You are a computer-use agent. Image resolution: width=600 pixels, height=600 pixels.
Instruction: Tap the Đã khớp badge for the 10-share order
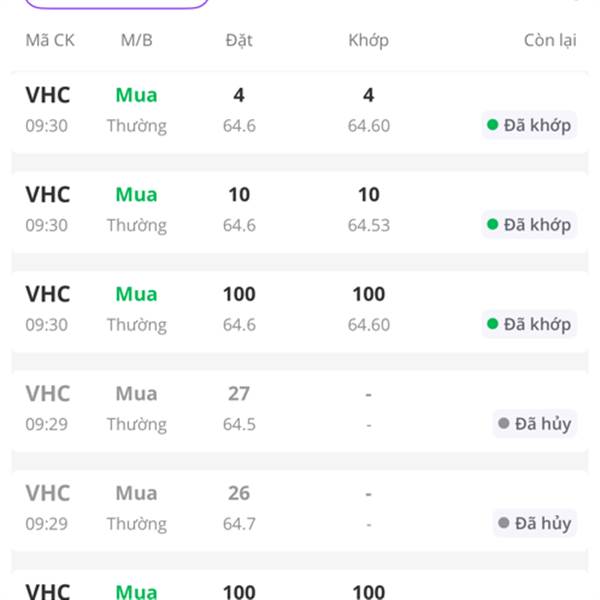point(529,225)
